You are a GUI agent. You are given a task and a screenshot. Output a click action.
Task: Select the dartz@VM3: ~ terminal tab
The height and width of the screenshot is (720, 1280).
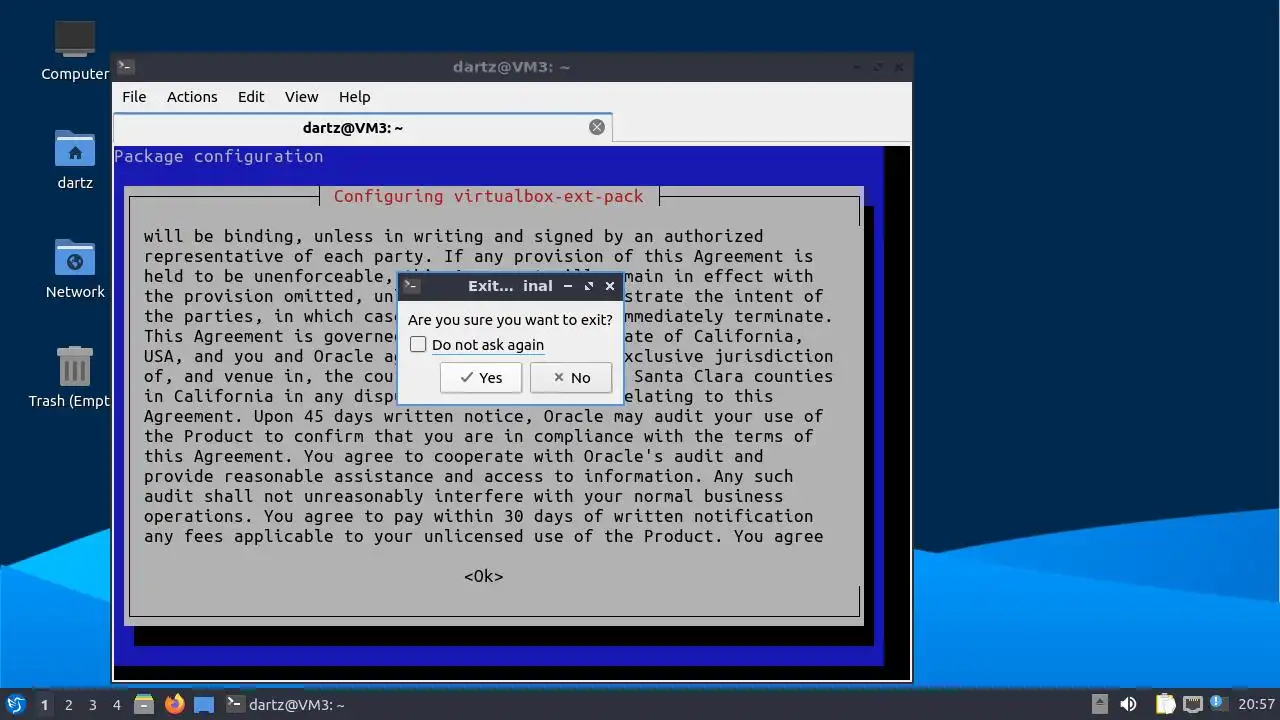pos(362,127)
